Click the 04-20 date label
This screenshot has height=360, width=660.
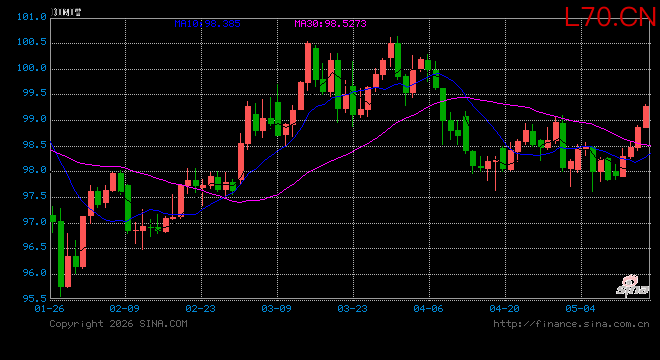pos(505,309)
